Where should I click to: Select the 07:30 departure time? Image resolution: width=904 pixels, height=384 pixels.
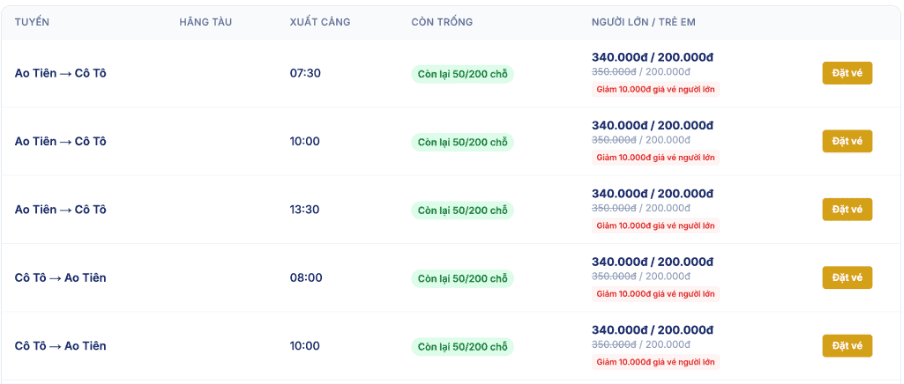pos(306,73)
